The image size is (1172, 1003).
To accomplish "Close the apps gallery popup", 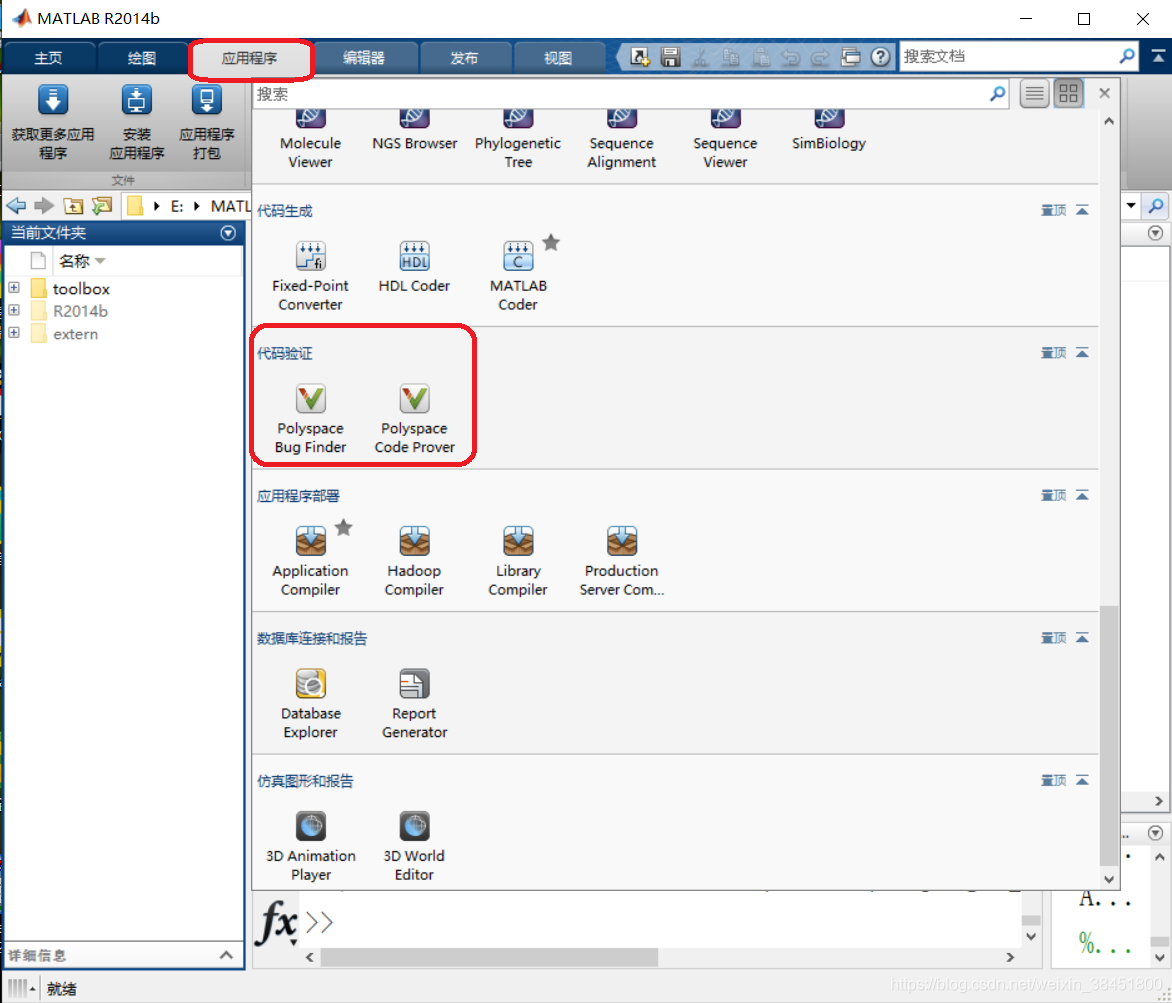I will 1105,93.
